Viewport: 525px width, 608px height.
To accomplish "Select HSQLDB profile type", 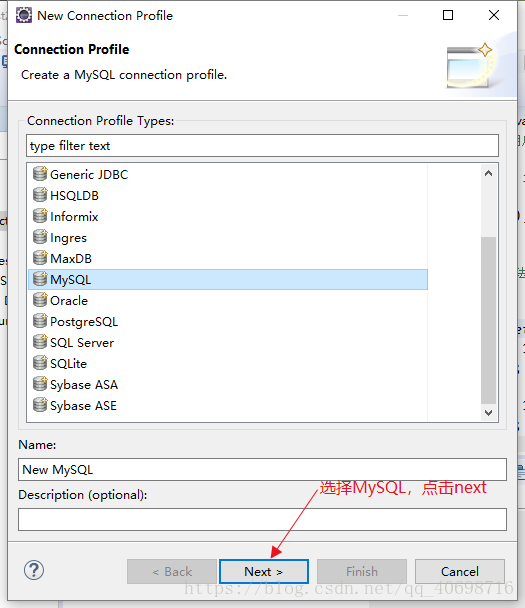I will 74,195.
